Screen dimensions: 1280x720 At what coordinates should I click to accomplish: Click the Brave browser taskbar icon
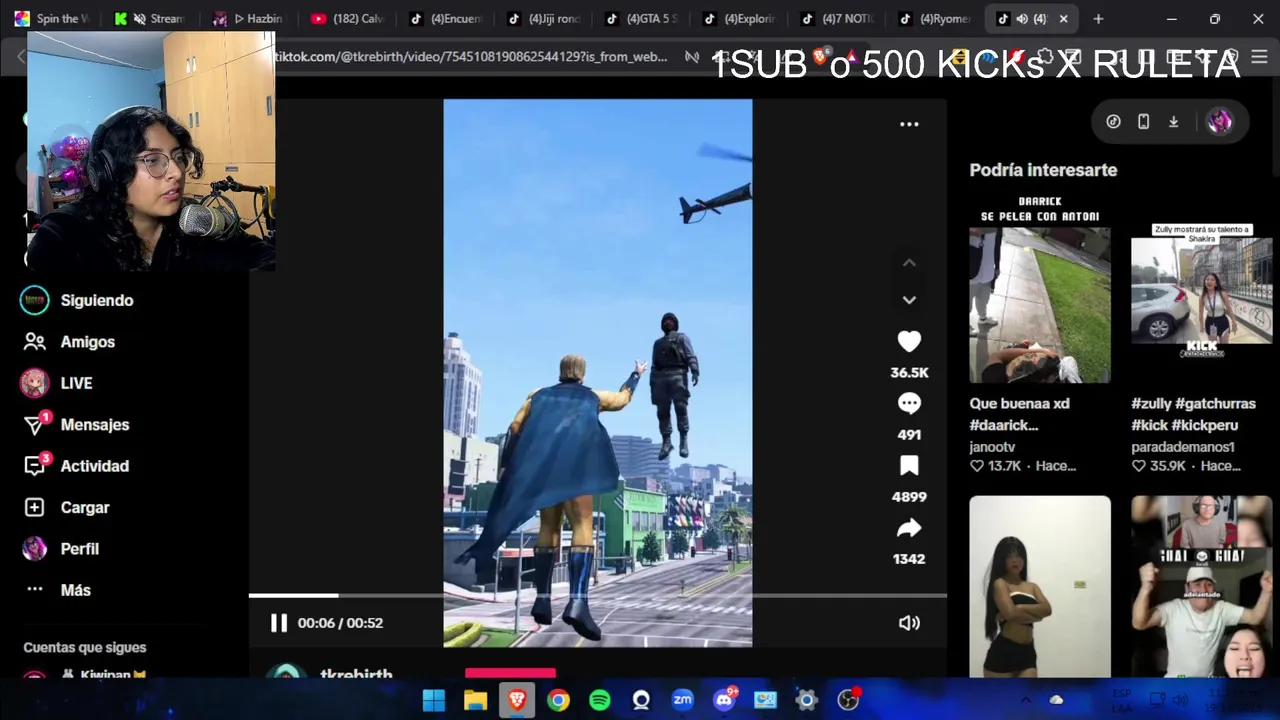pyautogui.click(x=517, y=700)
